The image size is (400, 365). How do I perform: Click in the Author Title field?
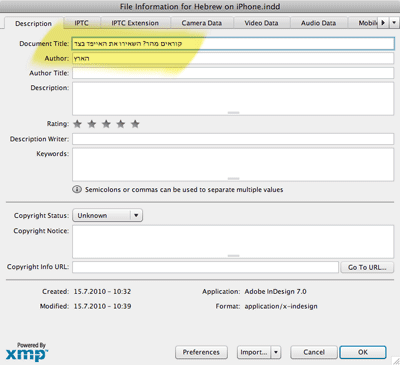(x=233, y=73)
